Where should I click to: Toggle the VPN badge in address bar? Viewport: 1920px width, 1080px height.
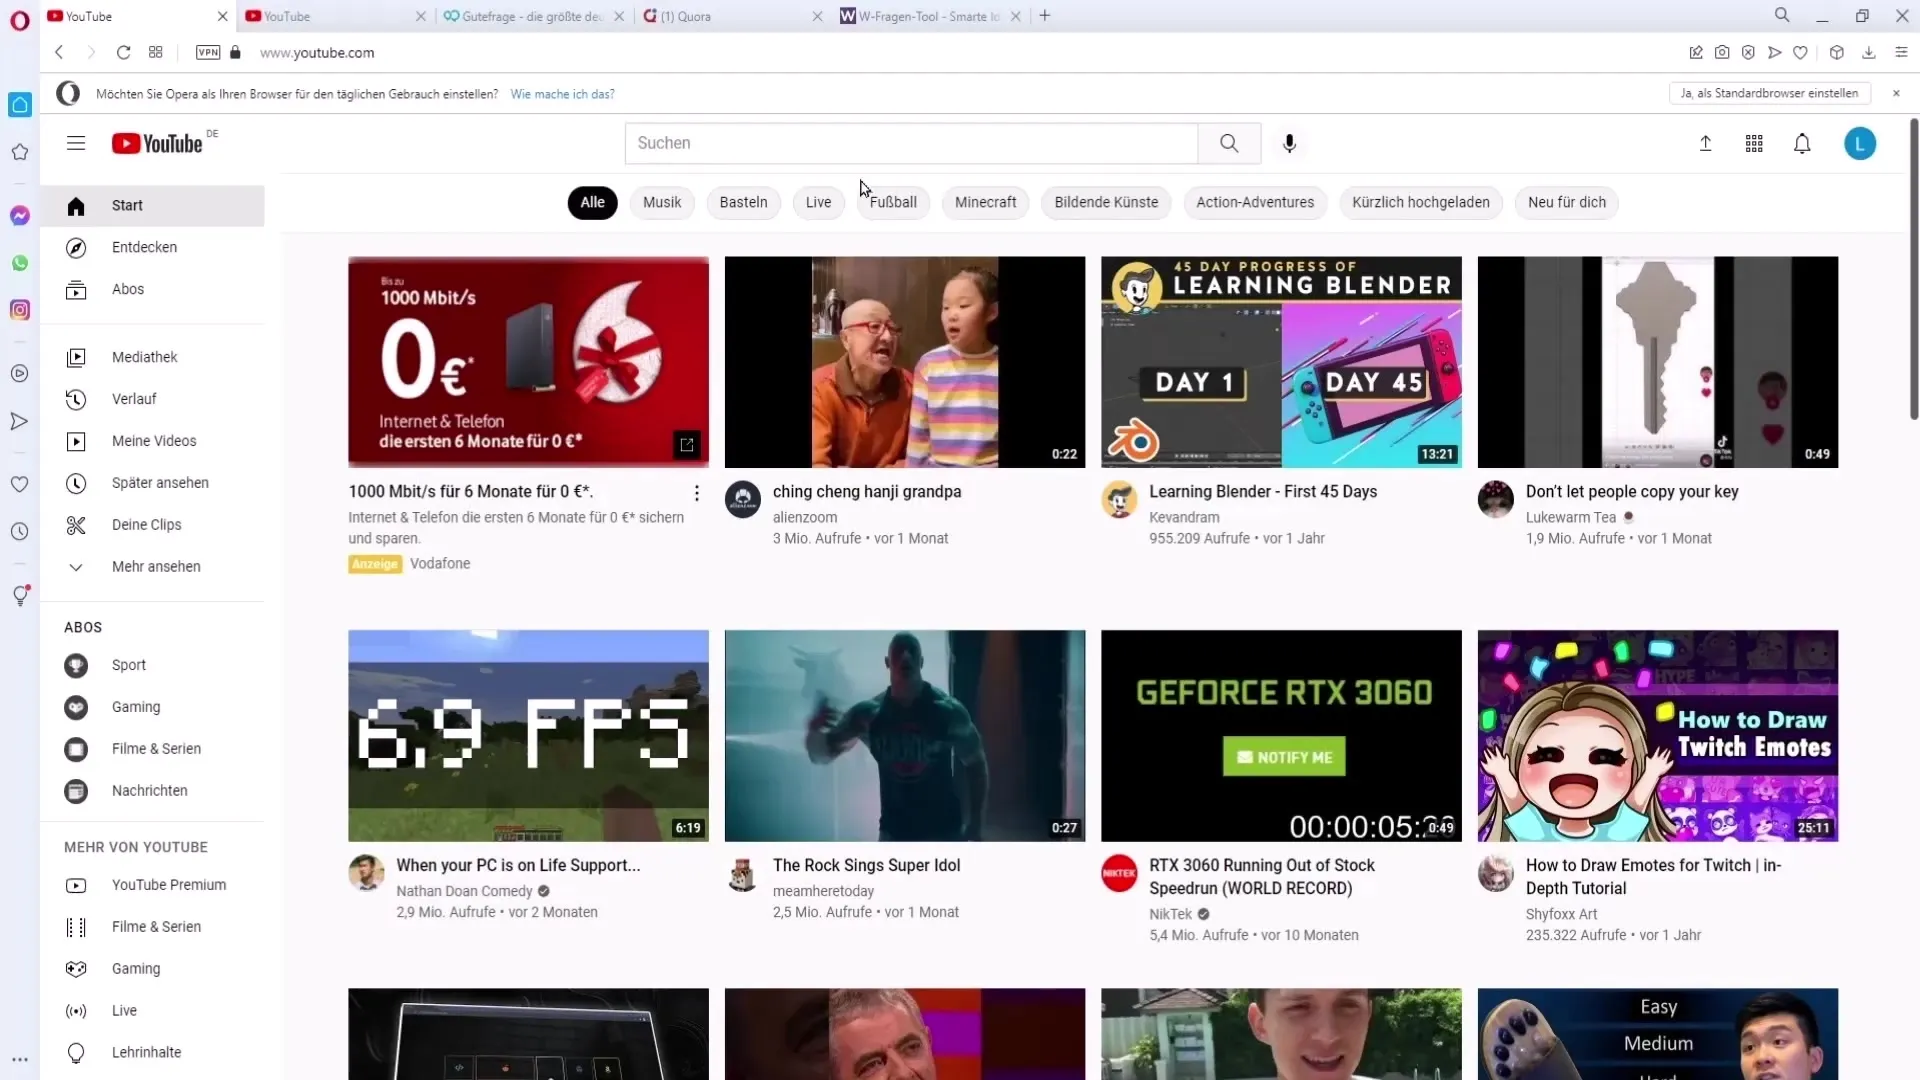pos(208,52)
